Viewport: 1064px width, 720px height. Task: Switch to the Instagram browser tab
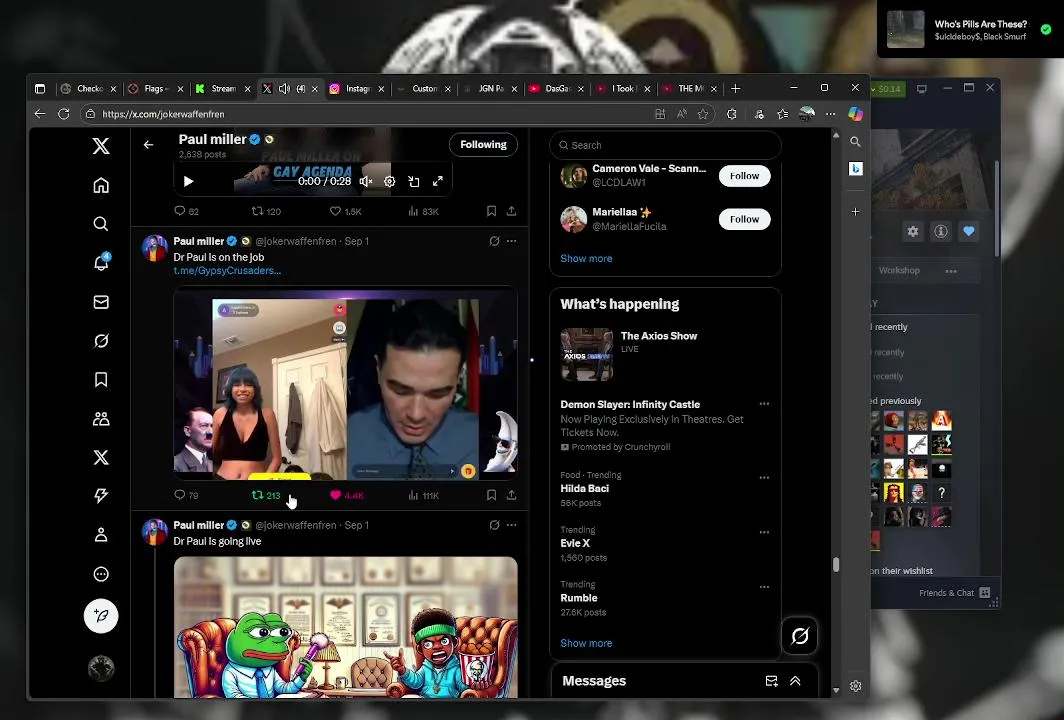tap(357, 89)
